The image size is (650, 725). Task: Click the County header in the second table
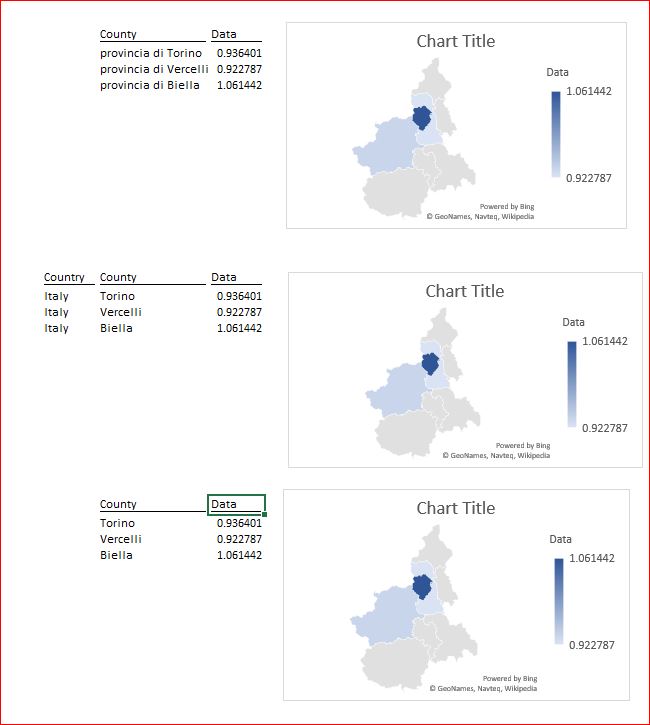click(x=118, y=277)
